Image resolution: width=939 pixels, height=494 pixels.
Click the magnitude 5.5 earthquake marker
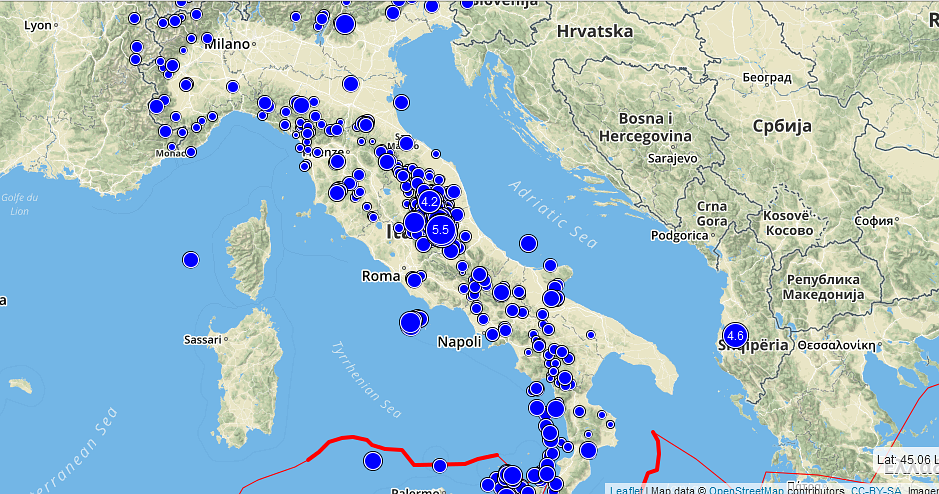[x=440, y=230]
